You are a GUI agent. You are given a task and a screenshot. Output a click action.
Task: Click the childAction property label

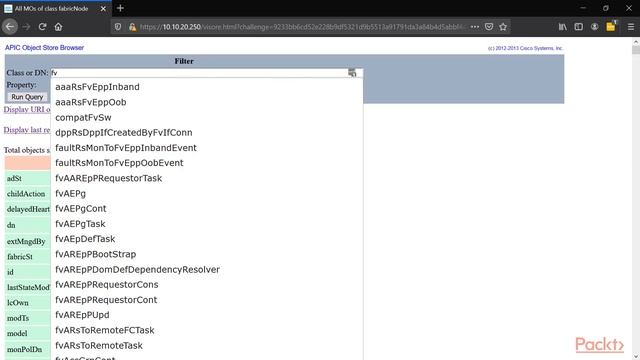pos(26,194)
